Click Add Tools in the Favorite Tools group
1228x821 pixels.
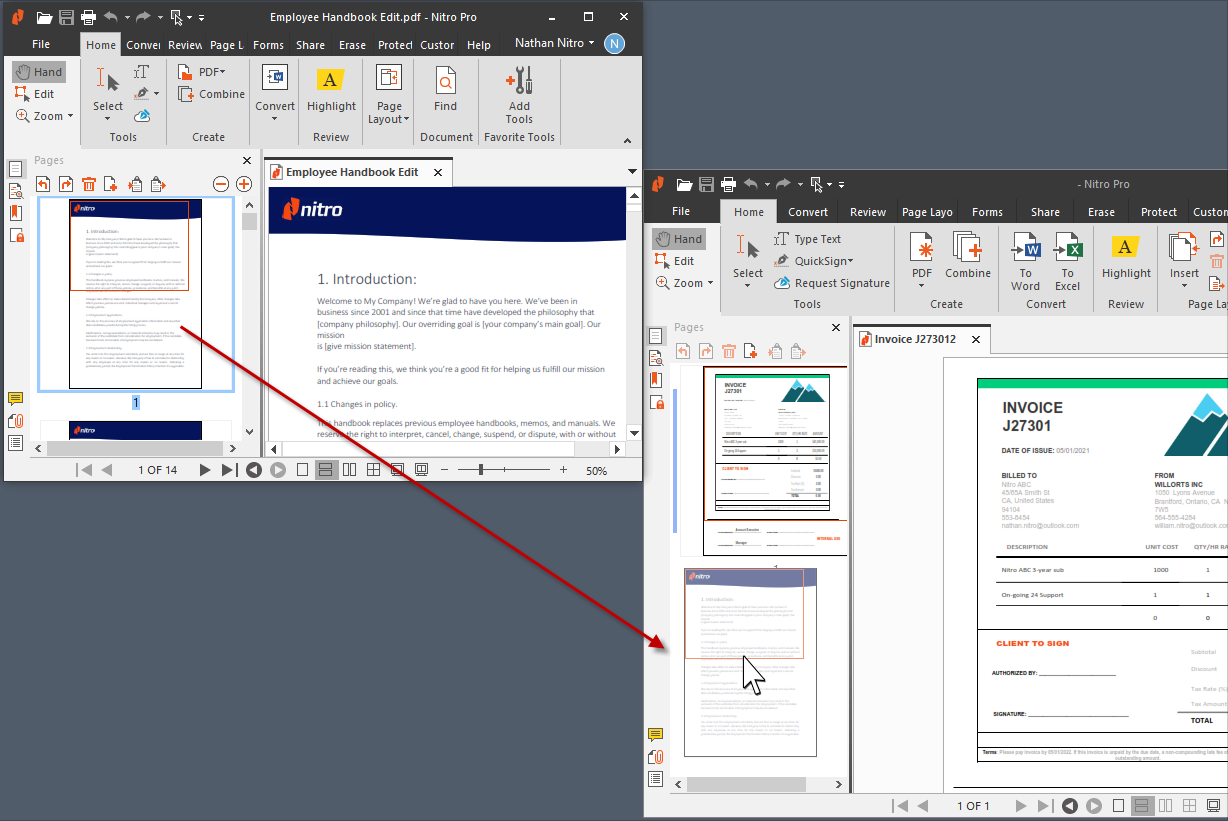[519, 93]
